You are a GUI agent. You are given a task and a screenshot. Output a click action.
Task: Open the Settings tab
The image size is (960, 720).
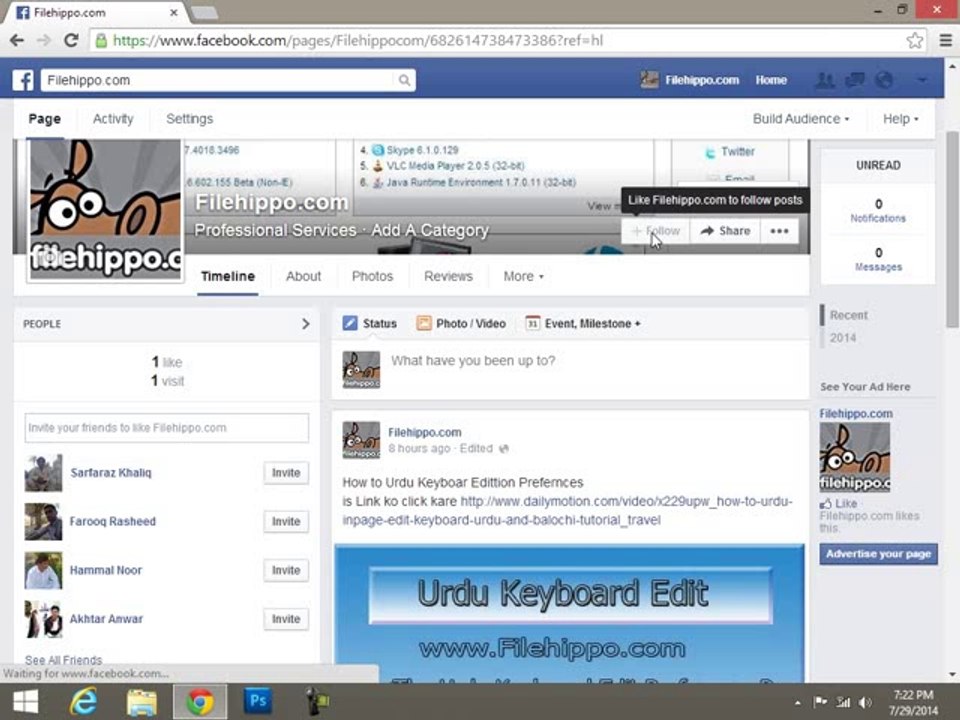click(x=190, y=119)
